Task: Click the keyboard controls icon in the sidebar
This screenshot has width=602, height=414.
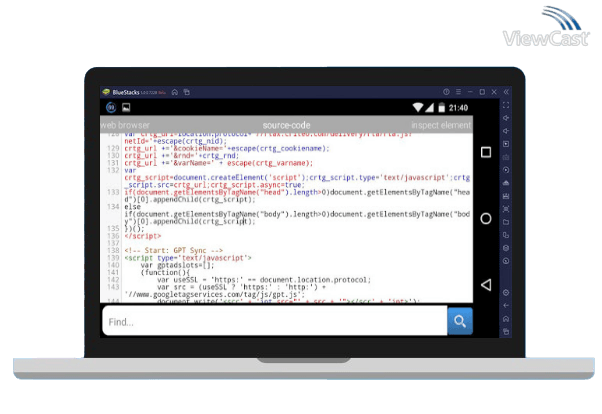Action: click(506, 157)
